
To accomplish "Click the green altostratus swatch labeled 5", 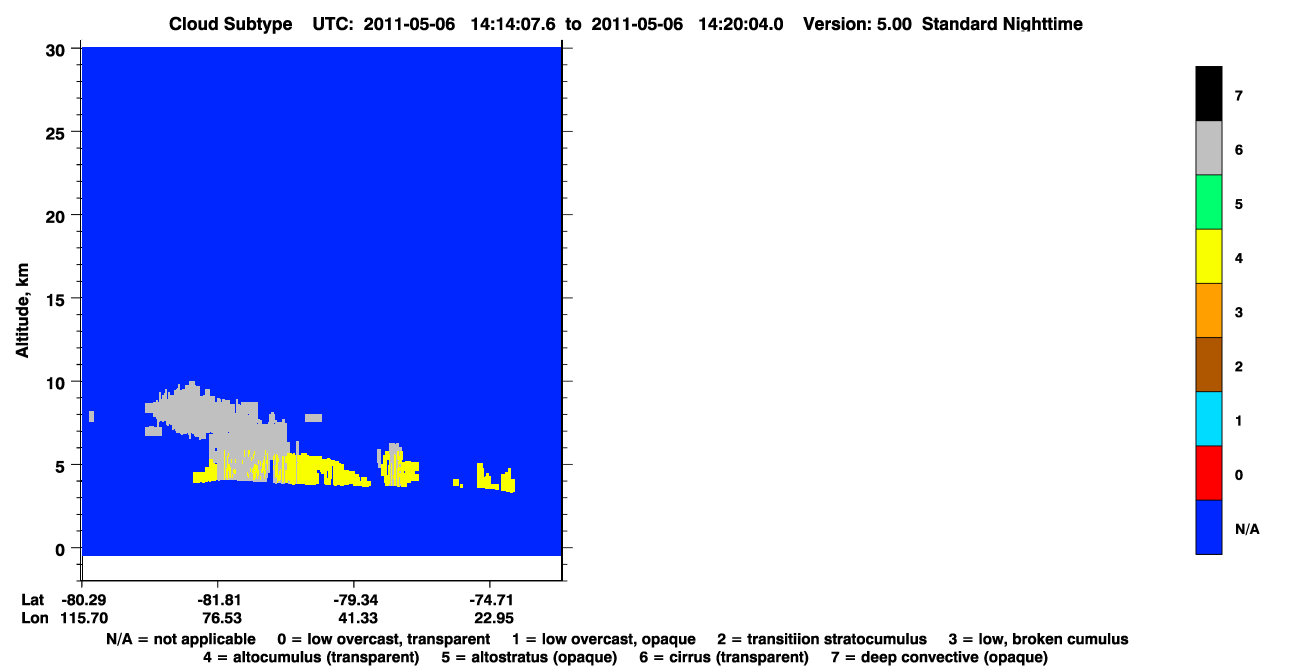I will (x=1208, y=202).
